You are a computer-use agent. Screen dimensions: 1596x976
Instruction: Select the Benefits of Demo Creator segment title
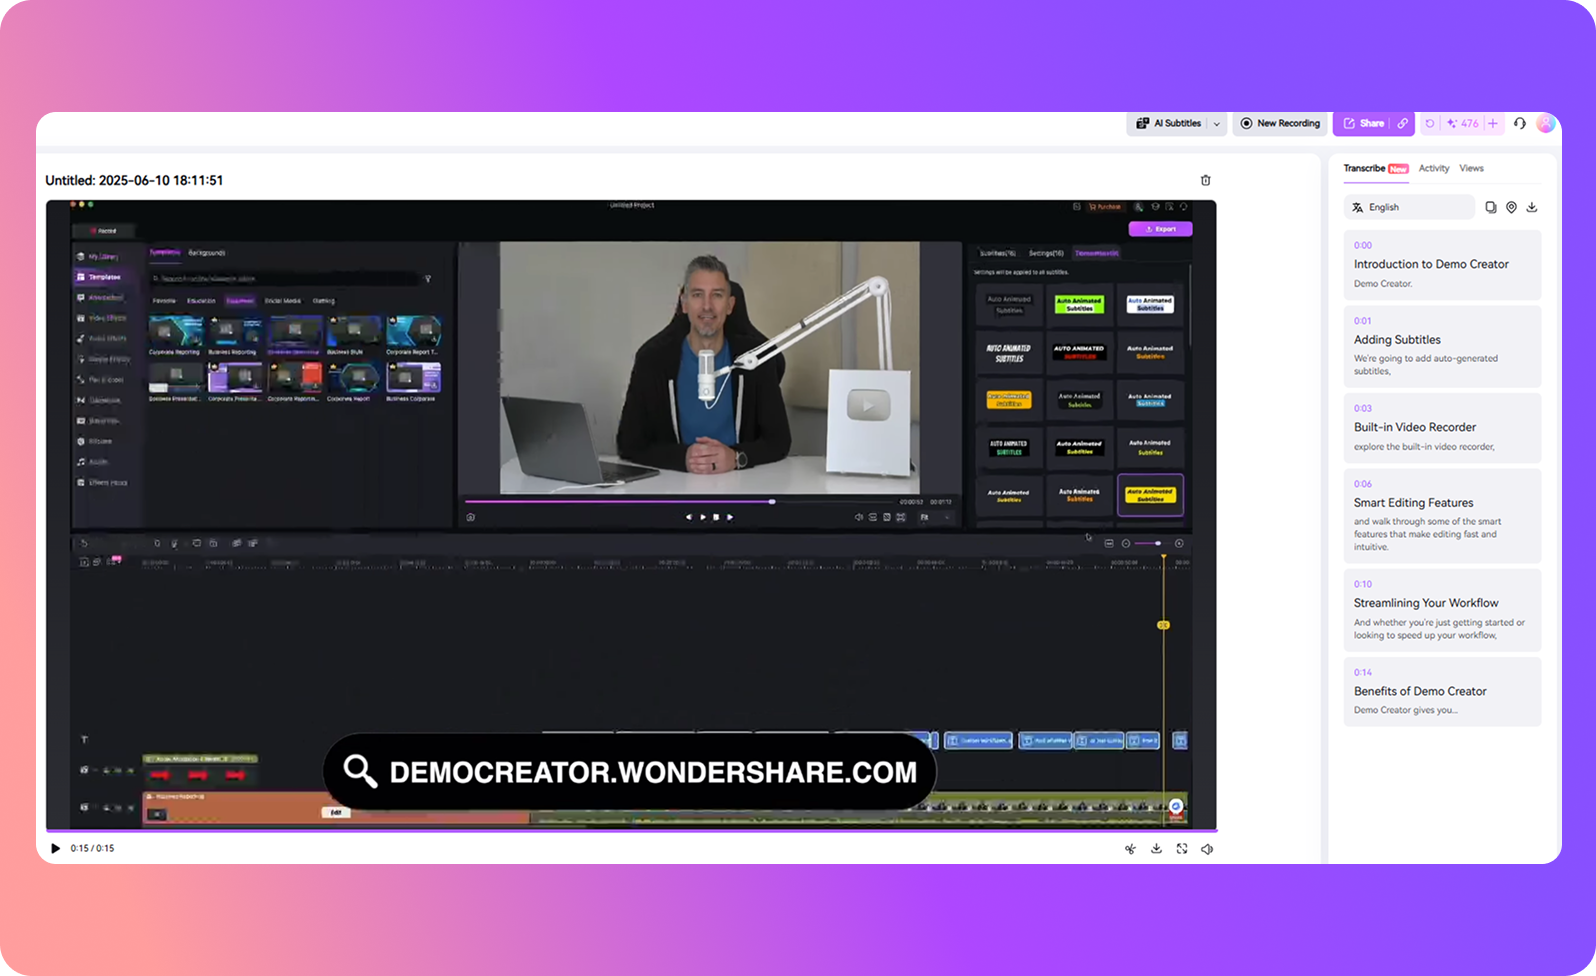tap(1420, 691)
